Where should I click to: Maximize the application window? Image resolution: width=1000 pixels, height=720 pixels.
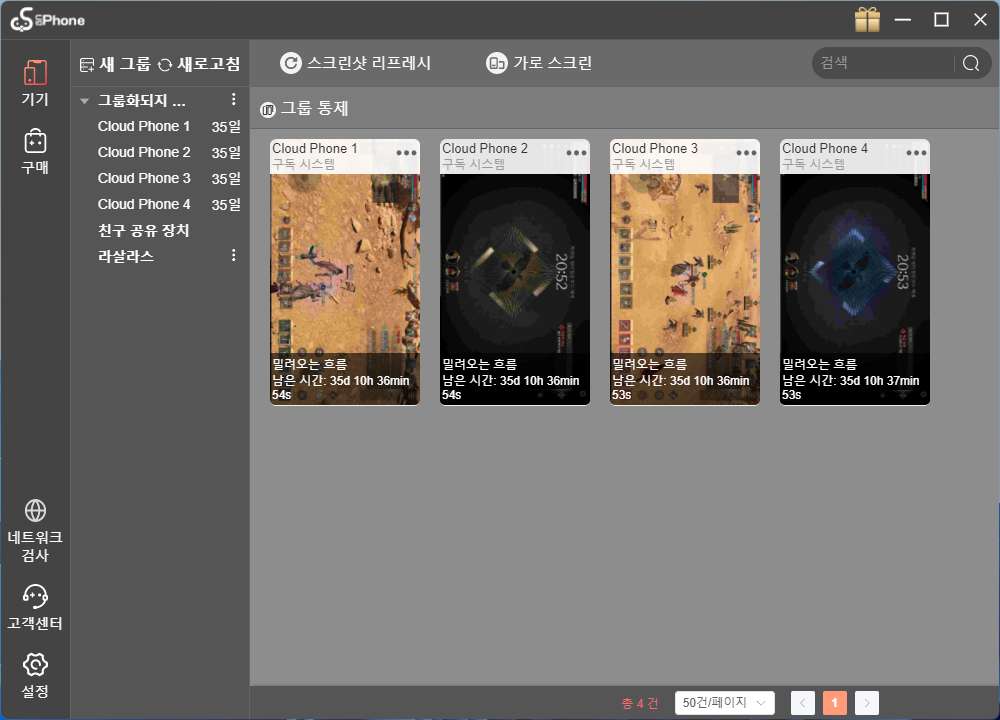(941, 20)
